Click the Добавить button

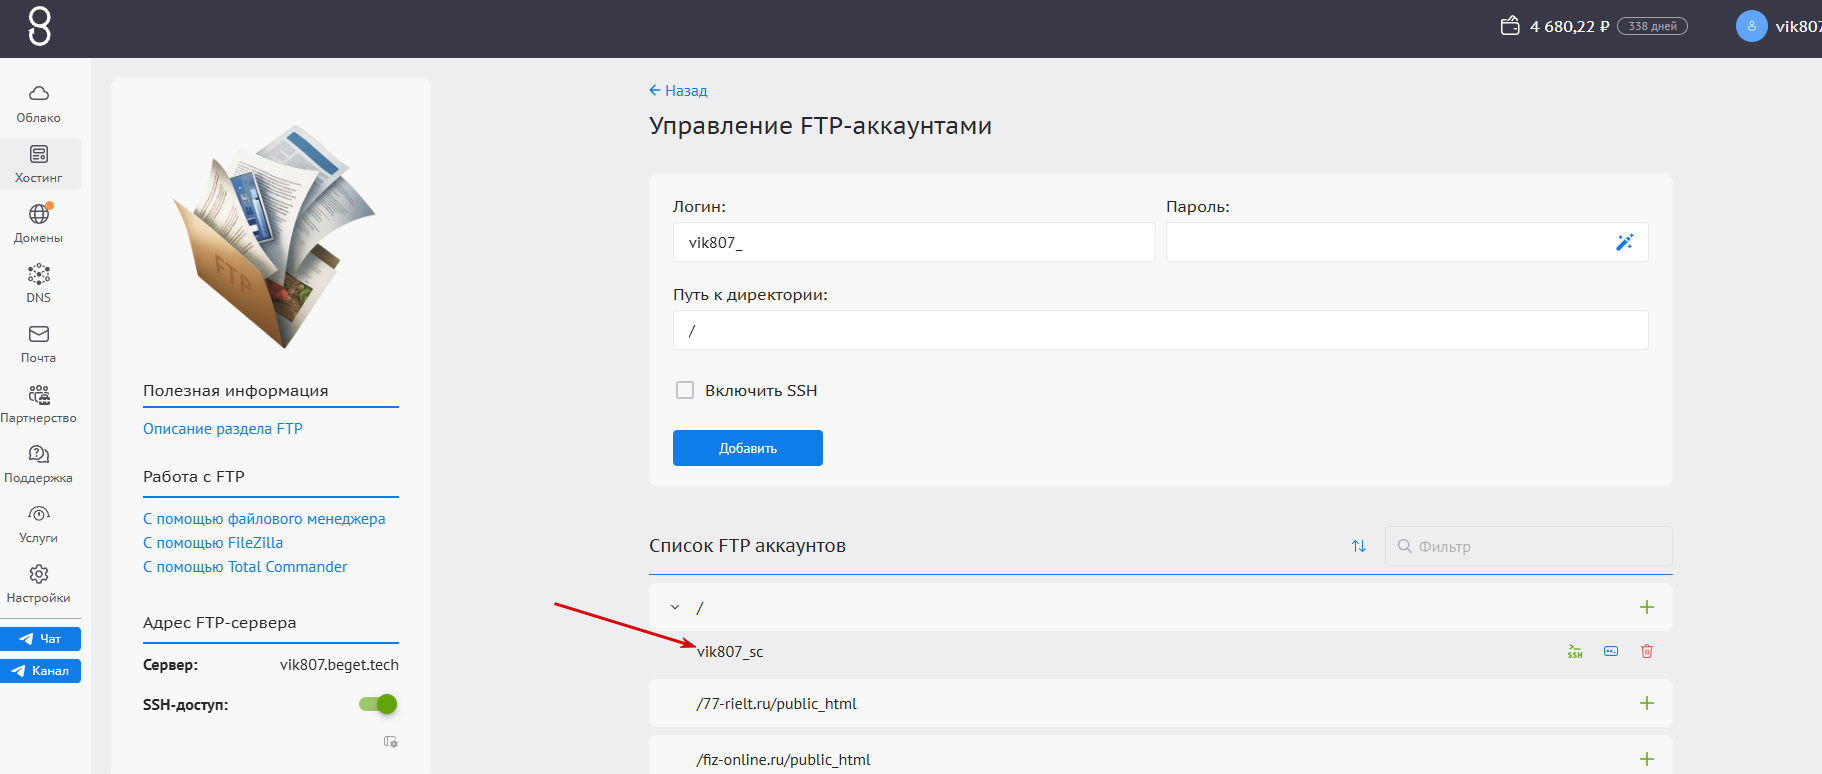[x=748, y=448]
